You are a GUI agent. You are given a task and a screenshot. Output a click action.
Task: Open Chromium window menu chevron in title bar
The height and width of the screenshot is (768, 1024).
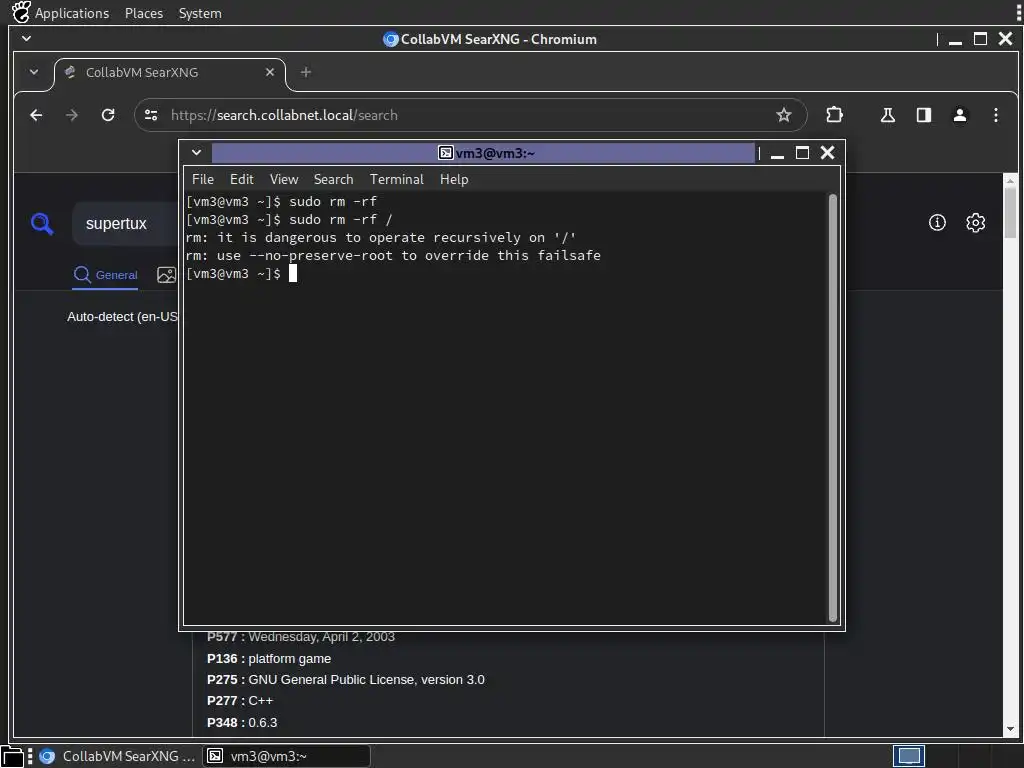coord(26,39)
